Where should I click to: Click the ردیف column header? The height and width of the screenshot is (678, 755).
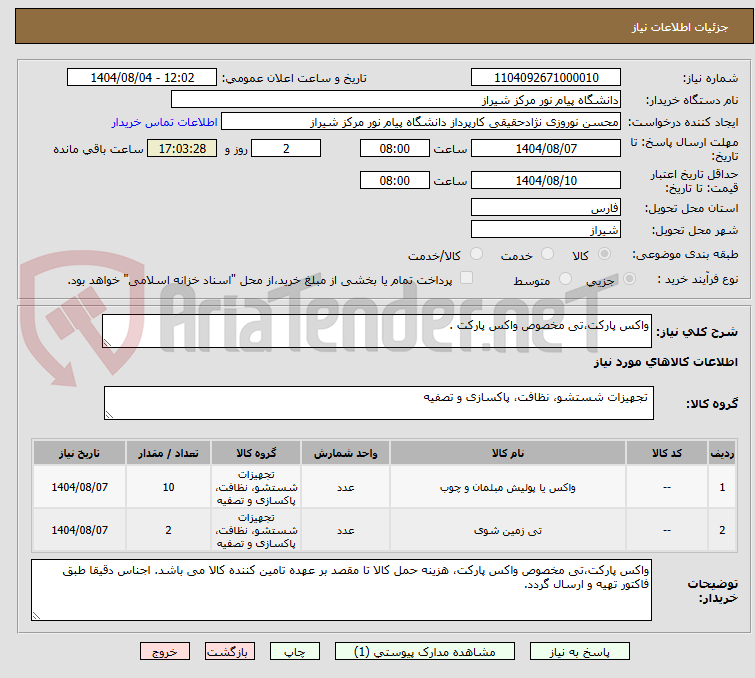[x=722, y=453]
